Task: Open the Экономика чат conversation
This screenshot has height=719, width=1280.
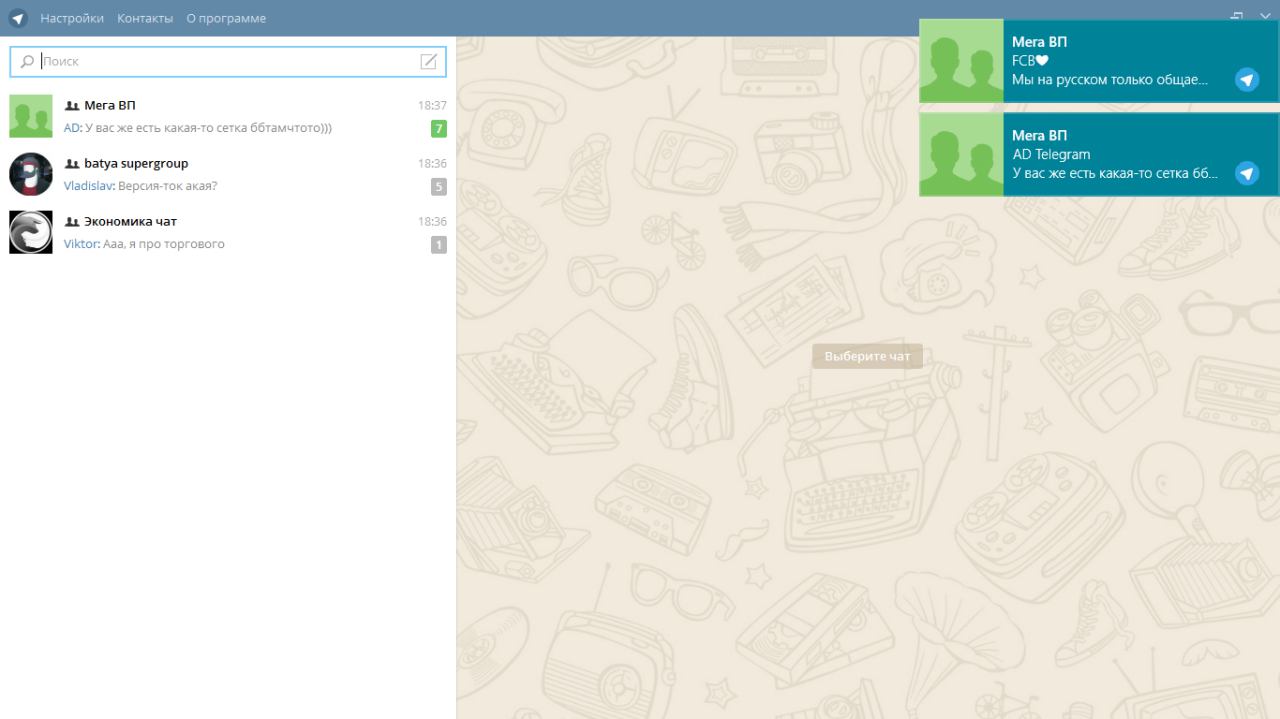Action: point(228,232)
